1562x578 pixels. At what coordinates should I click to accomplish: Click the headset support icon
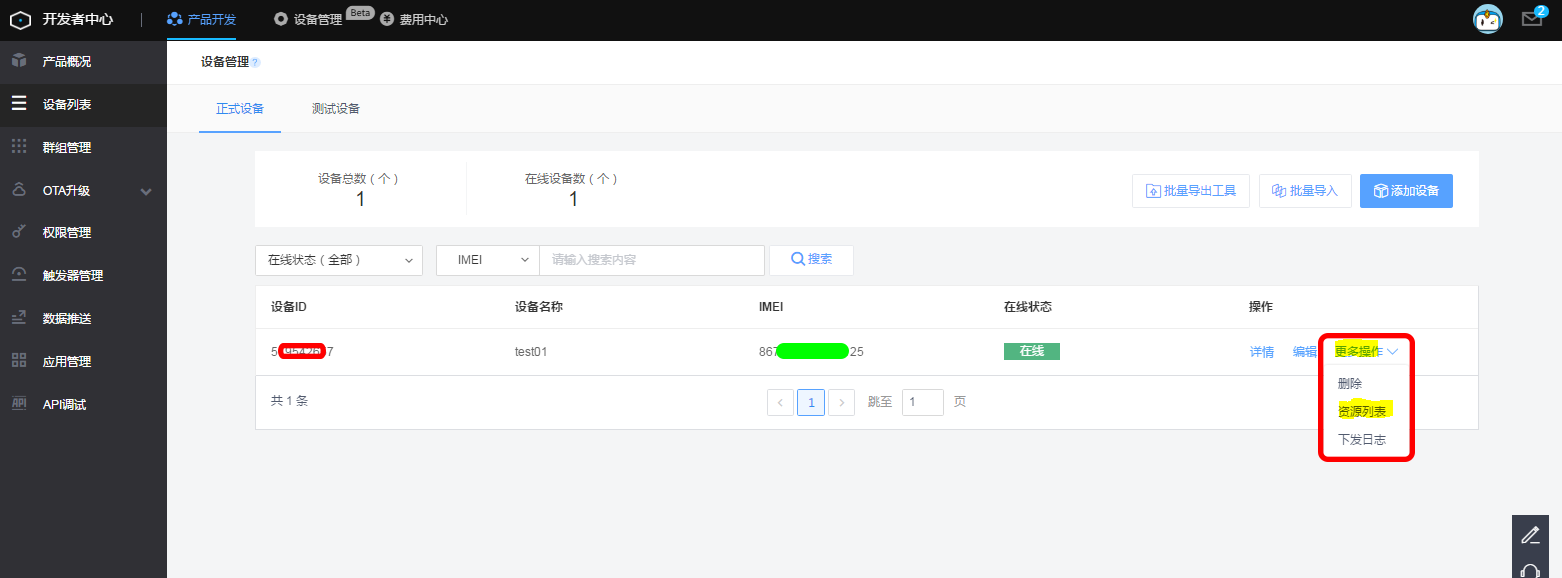click(x=1530, y=572)
